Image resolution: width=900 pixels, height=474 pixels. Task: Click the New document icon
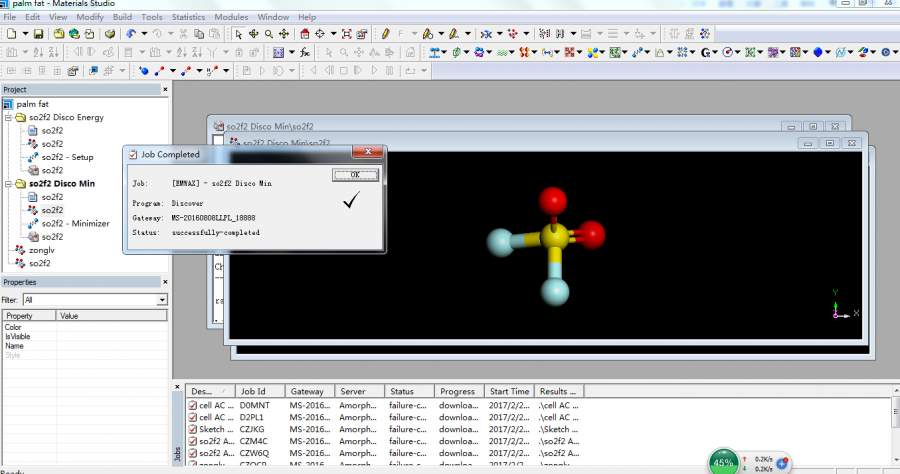[x=10, y=34]
